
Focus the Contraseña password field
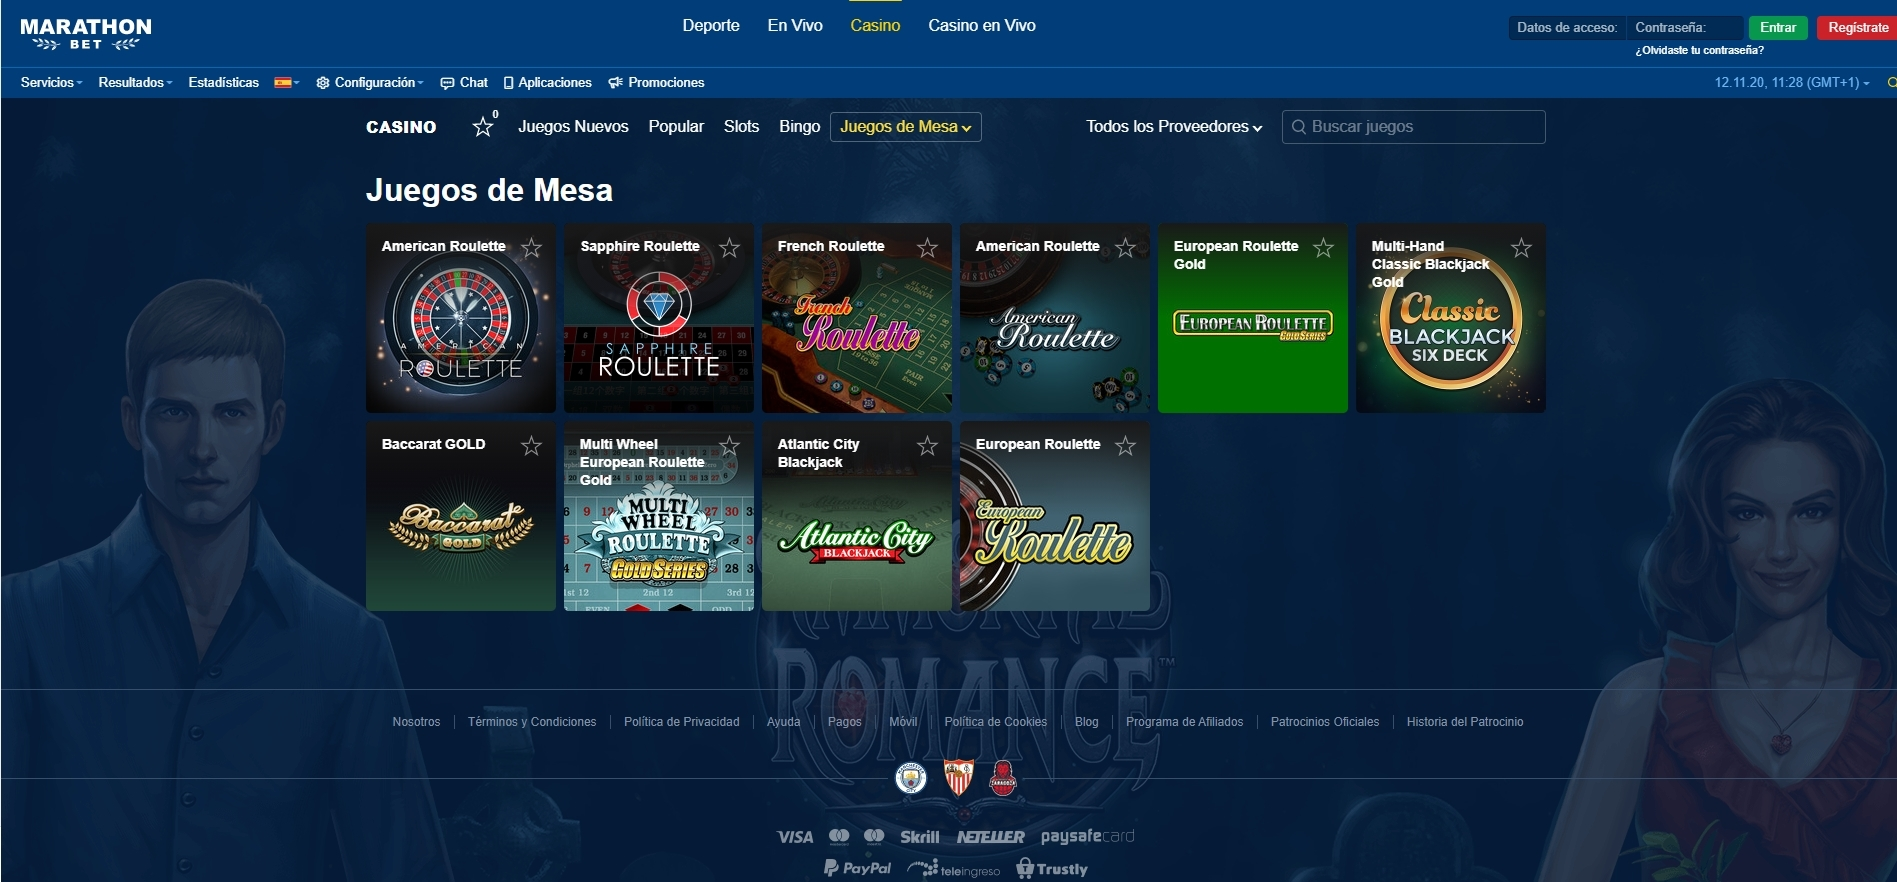(x=1685, y=28)
